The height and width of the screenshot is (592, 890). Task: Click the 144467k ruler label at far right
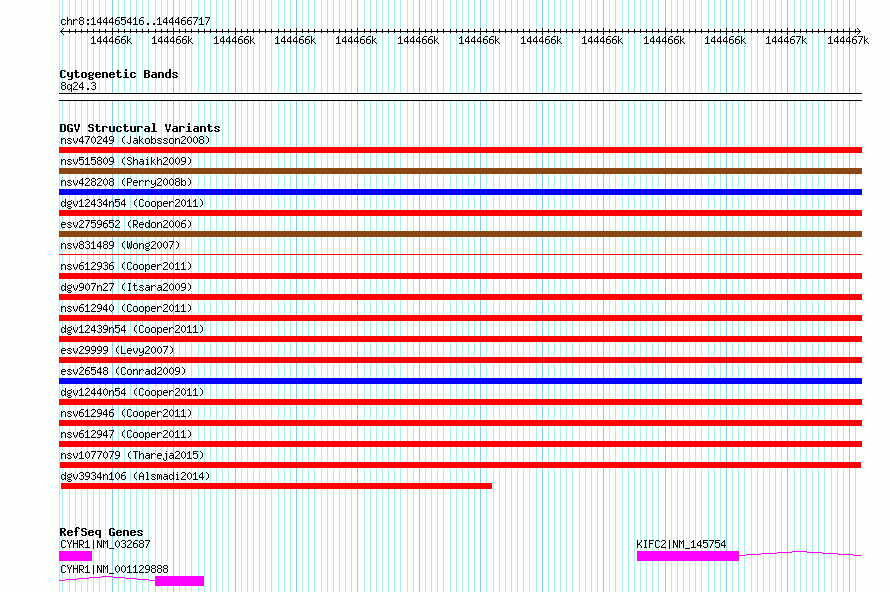(x=848, y=40)
